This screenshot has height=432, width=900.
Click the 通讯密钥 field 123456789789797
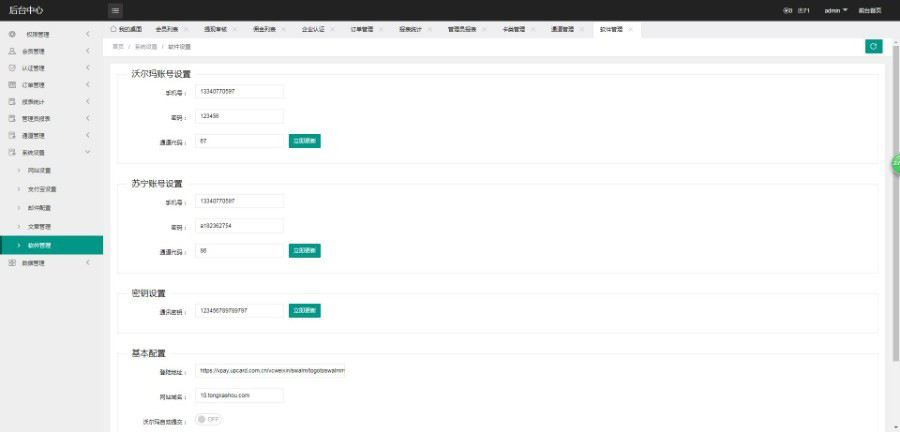coord(239,310)
